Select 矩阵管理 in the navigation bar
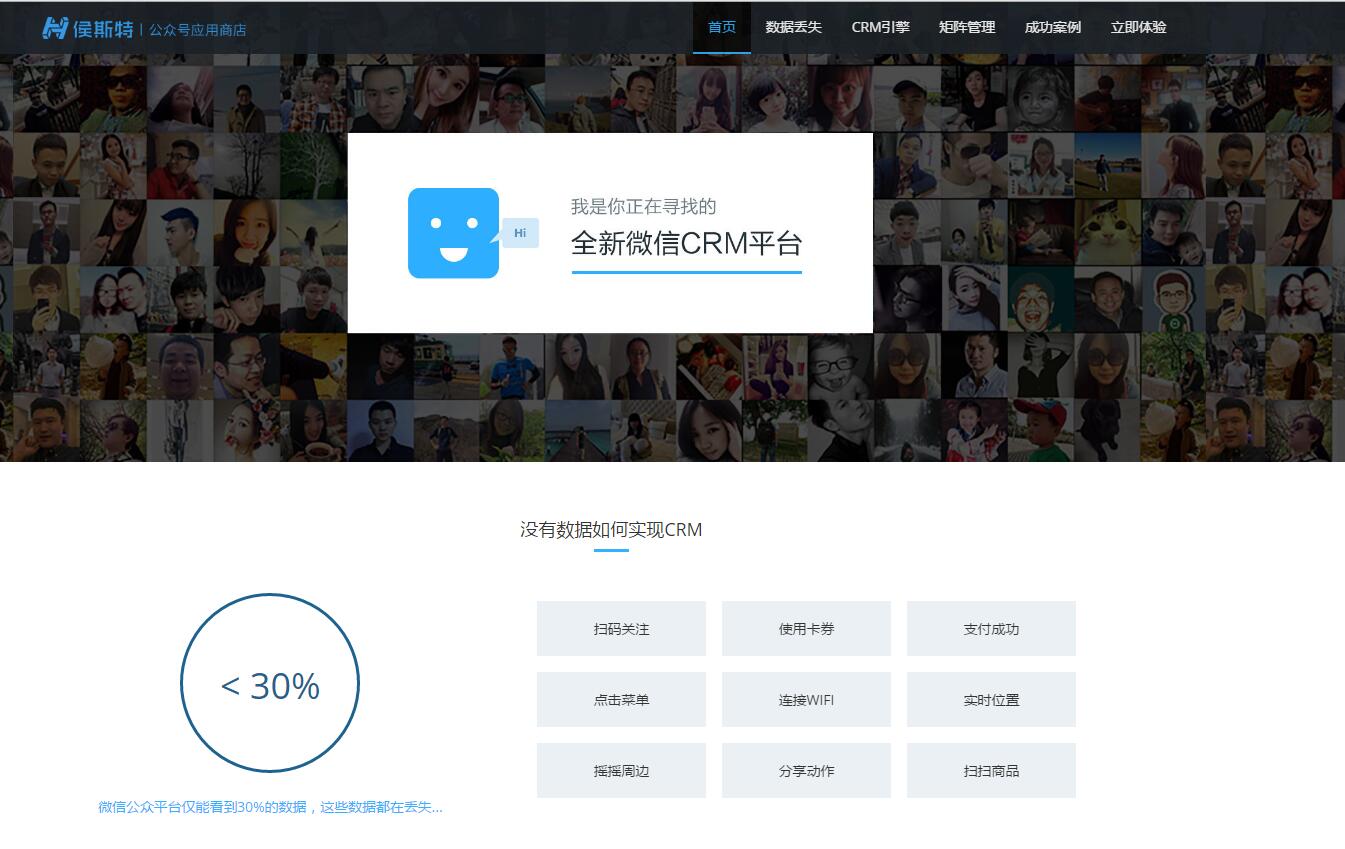This screenshot has width=1345, height=849. [967, 27]
